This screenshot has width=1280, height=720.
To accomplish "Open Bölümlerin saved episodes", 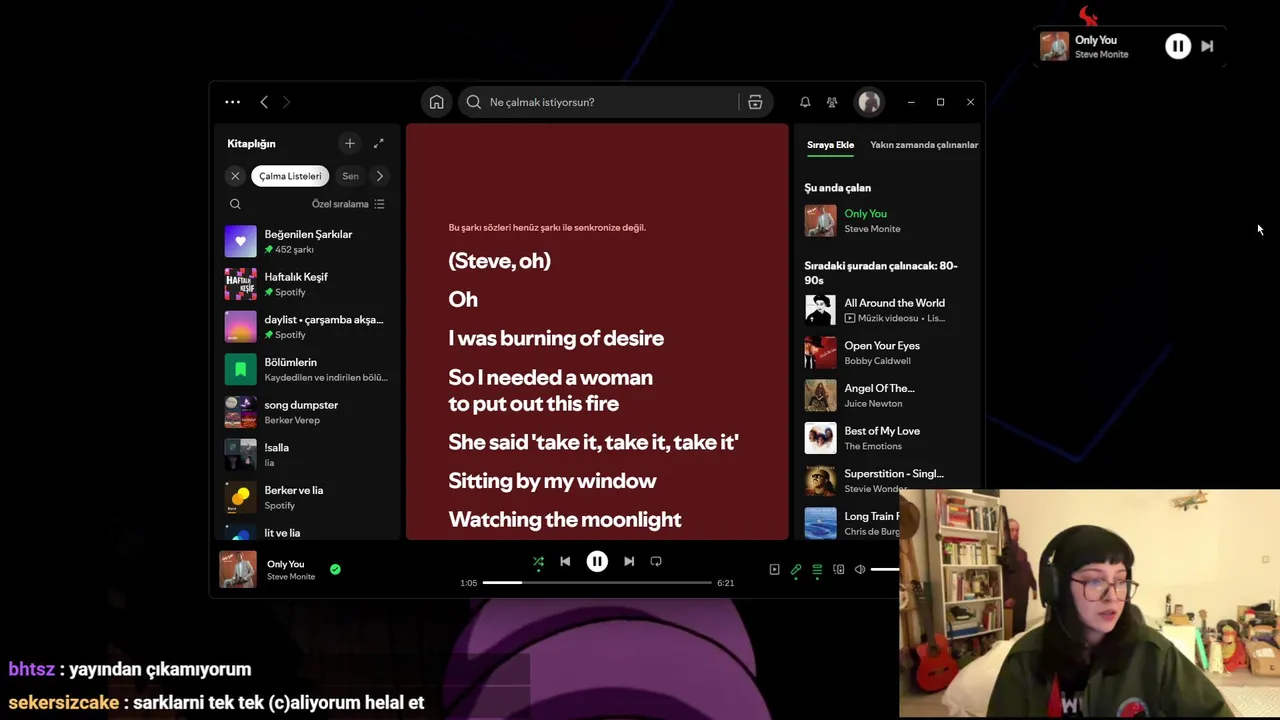I will pos(307,369).
